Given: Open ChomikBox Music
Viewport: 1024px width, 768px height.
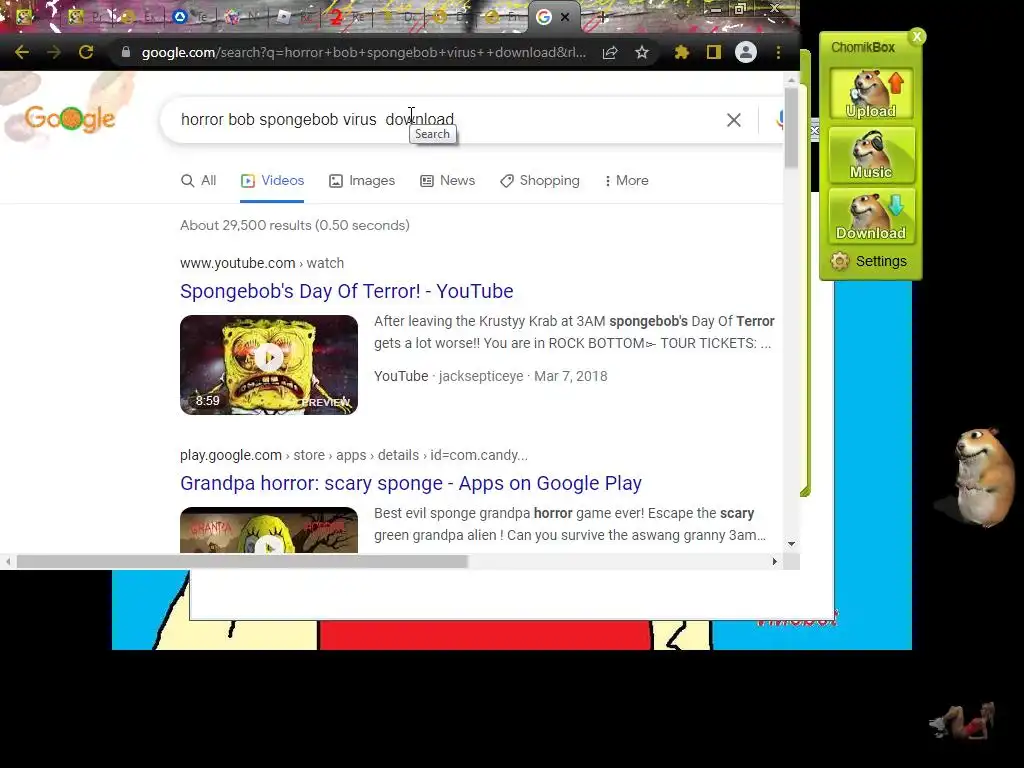Looking at the screenshot, I should pos(871,154).
